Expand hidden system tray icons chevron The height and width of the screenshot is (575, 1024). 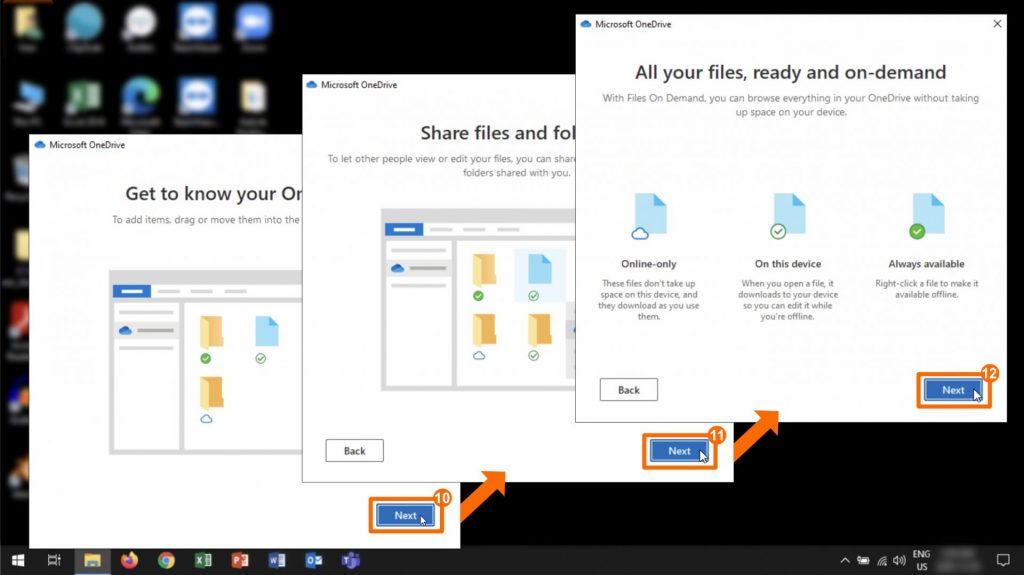point(844,561)
